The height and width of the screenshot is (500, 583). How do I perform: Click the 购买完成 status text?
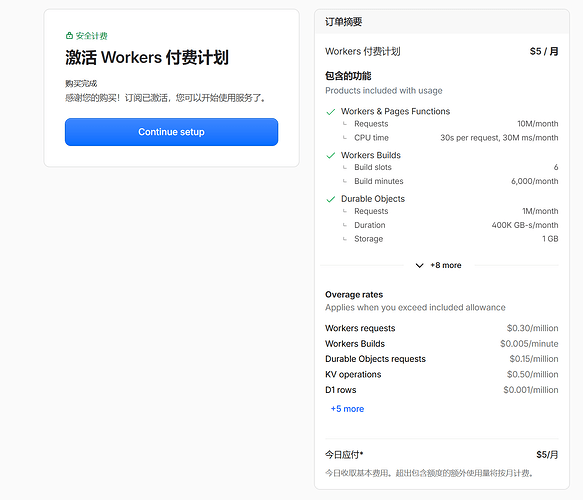tap(81, 83)
